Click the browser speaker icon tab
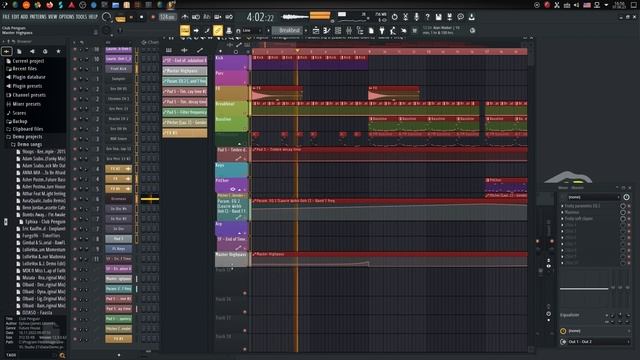Viewport: 640px width, 360px height. click(32, 51)
